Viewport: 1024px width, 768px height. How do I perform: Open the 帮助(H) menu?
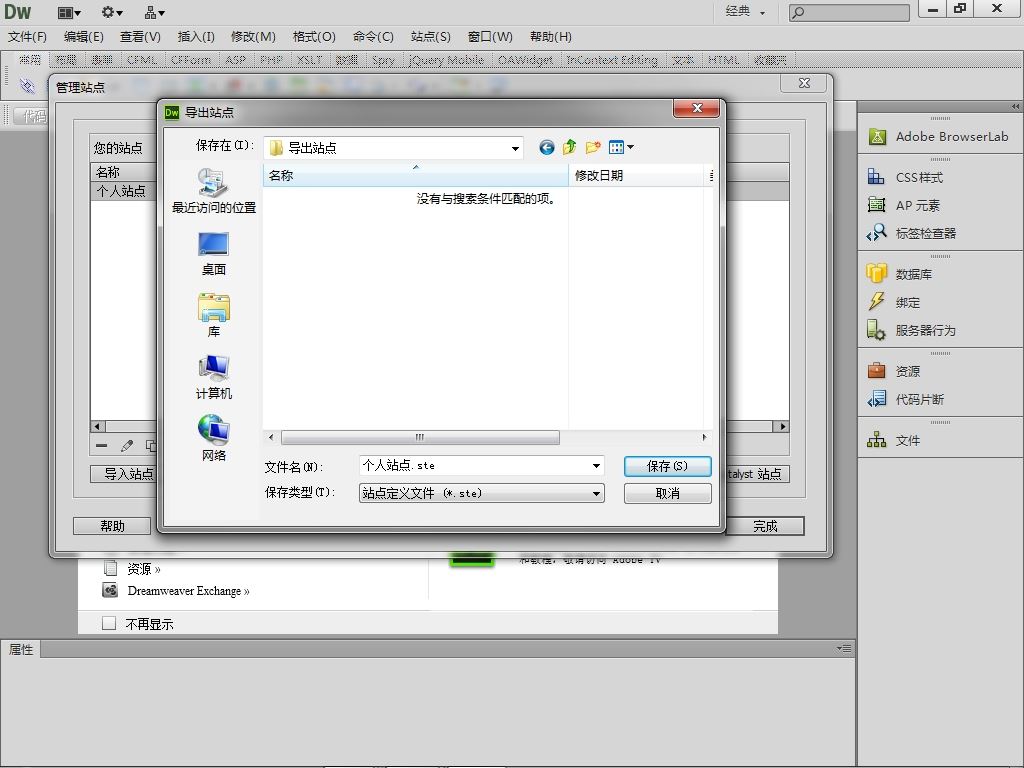(551, 37)
